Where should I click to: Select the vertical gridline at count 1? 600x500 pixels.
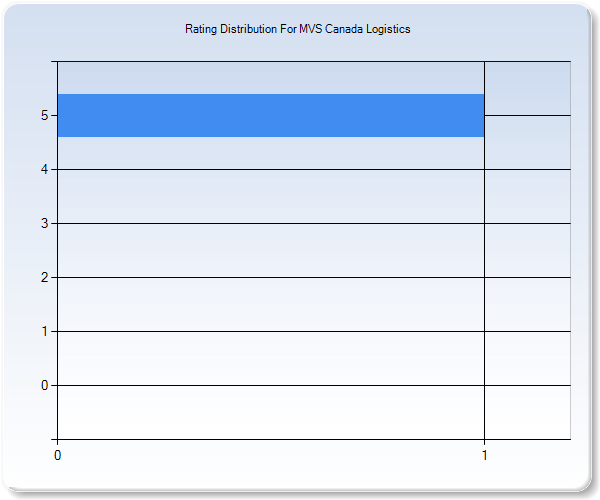[x=484, y=300]
